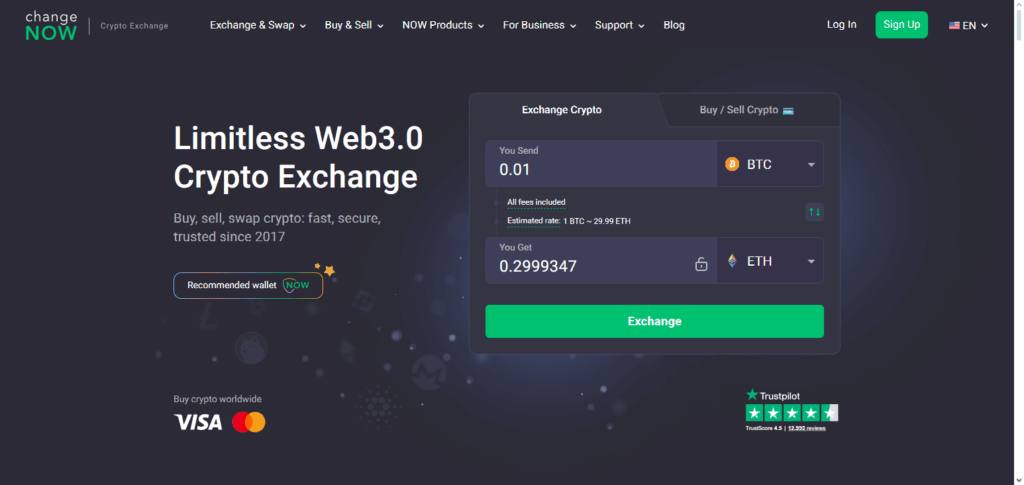The height and width of the screenshot is (485, 1024).
Task: Click the US flag language icon
Action: 954,25
